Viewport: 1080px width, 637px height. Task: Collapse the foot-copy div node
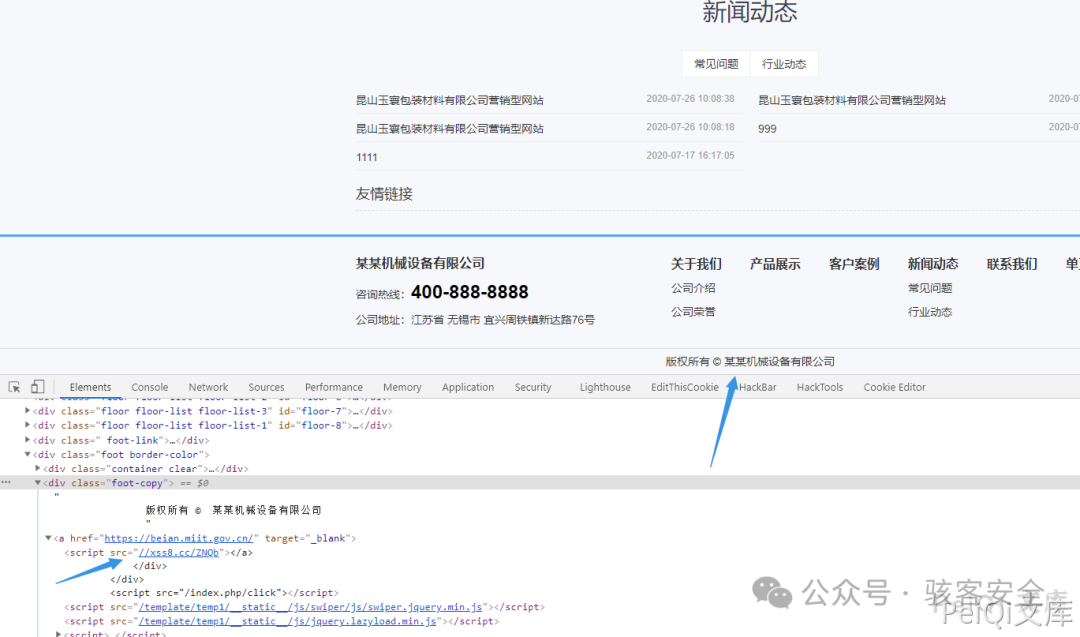(x=38, y=483)
